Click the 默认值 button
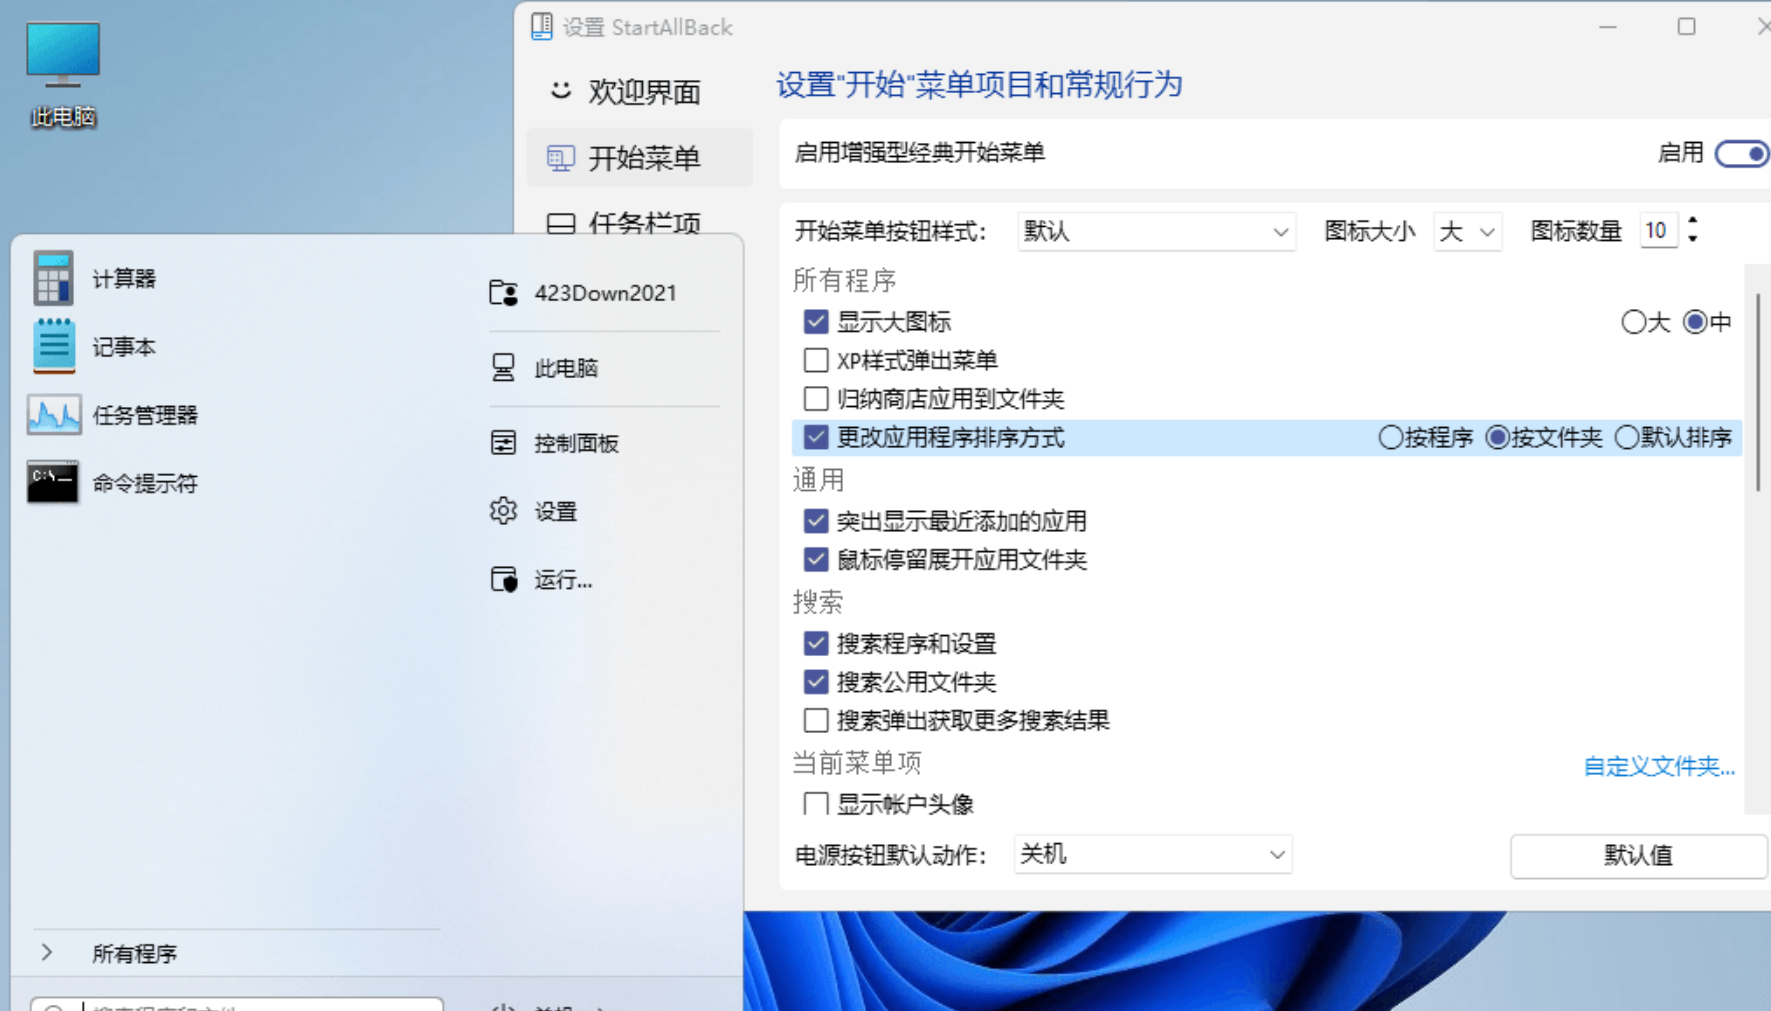The image size is (1771, 1011). click(x=1638, y=855)
